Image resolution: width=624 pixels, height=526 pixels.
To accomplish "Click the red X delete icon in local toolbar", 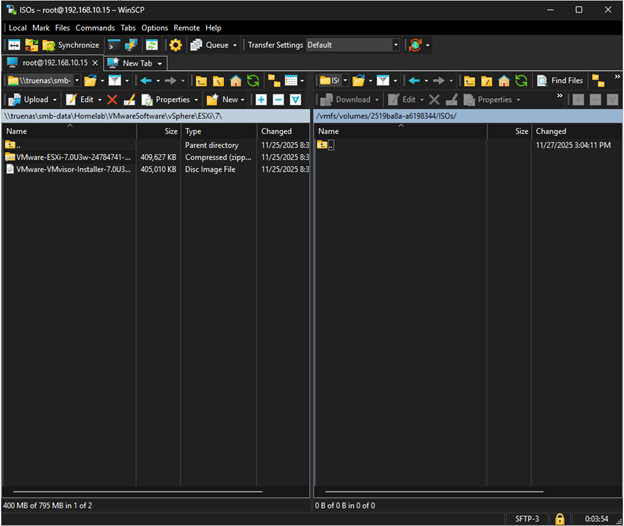I will pos(112,100).
